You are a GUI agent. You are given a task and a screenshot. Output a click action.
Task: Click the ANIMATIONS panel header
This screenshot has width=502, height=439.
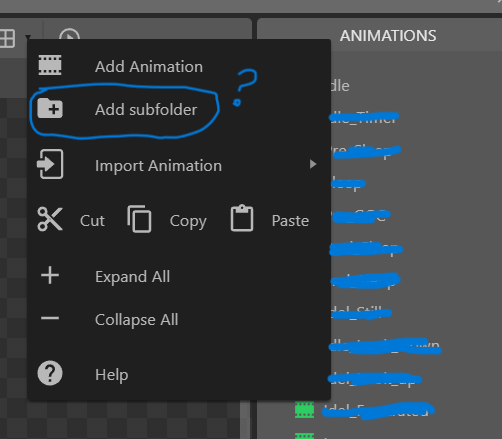[388, 36]
